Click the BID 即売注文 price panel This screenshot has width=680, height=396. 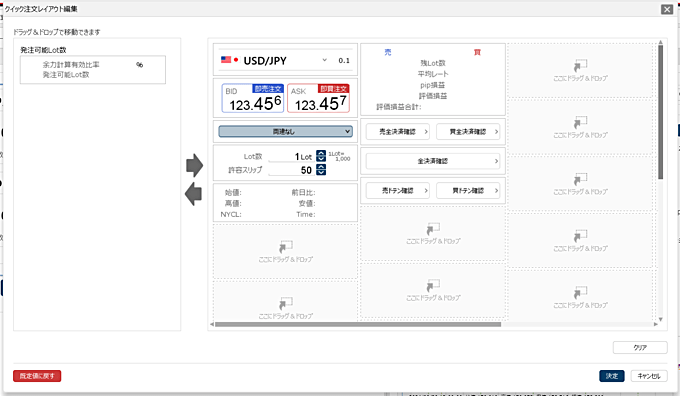pyautogui.click(x=253, y=98)
